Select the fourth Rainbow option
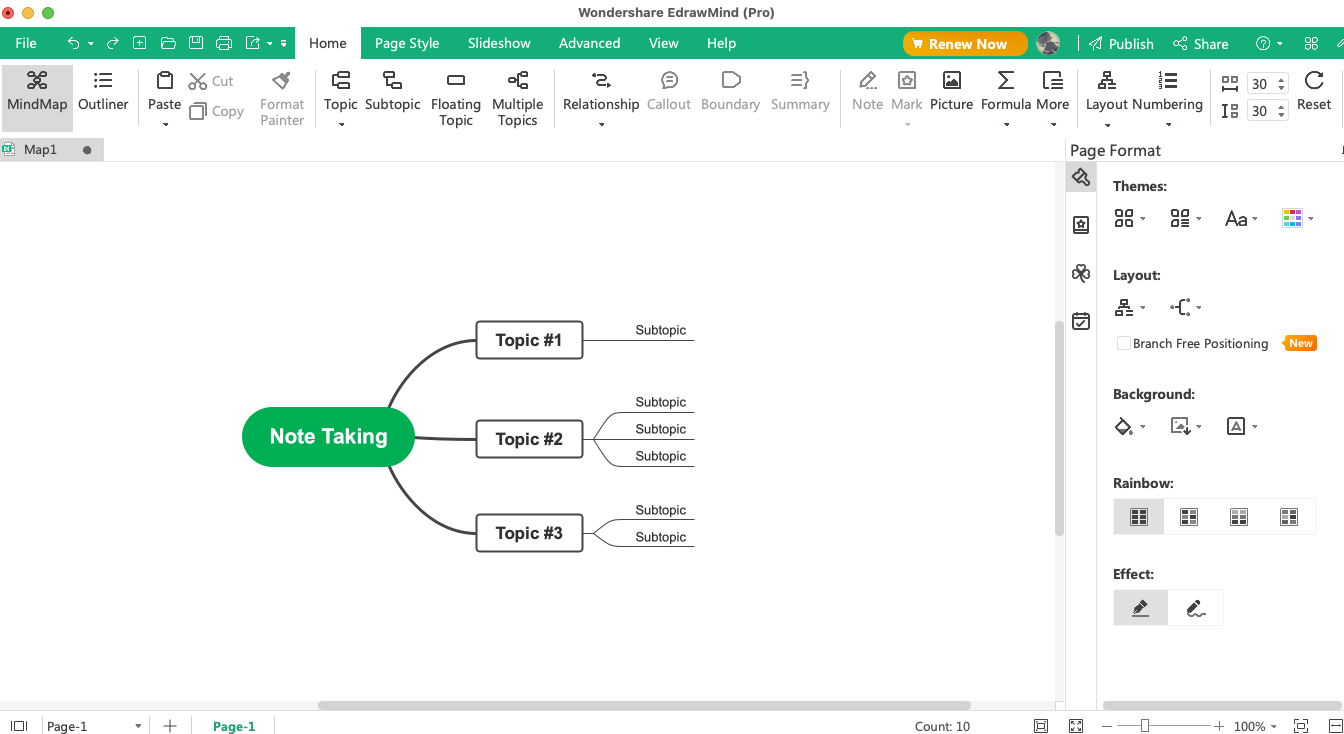 tap(1289, 517)
